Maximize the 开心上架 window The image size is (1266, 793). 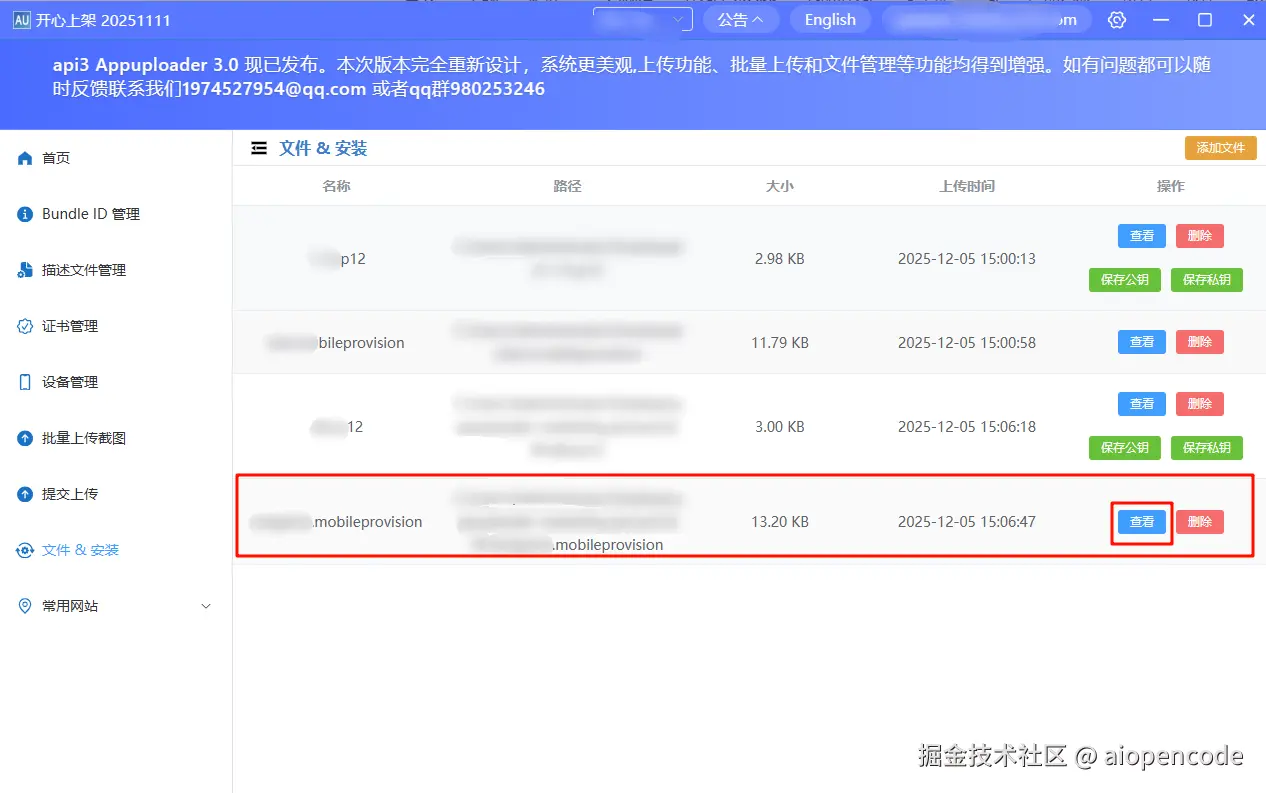1205,20
